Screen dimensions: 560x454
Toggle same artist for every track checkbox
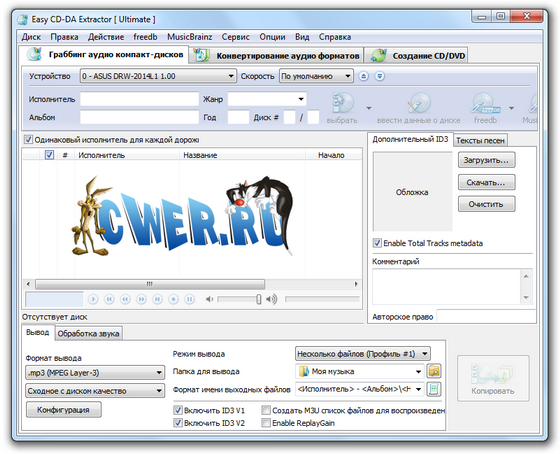click(28, 139)
